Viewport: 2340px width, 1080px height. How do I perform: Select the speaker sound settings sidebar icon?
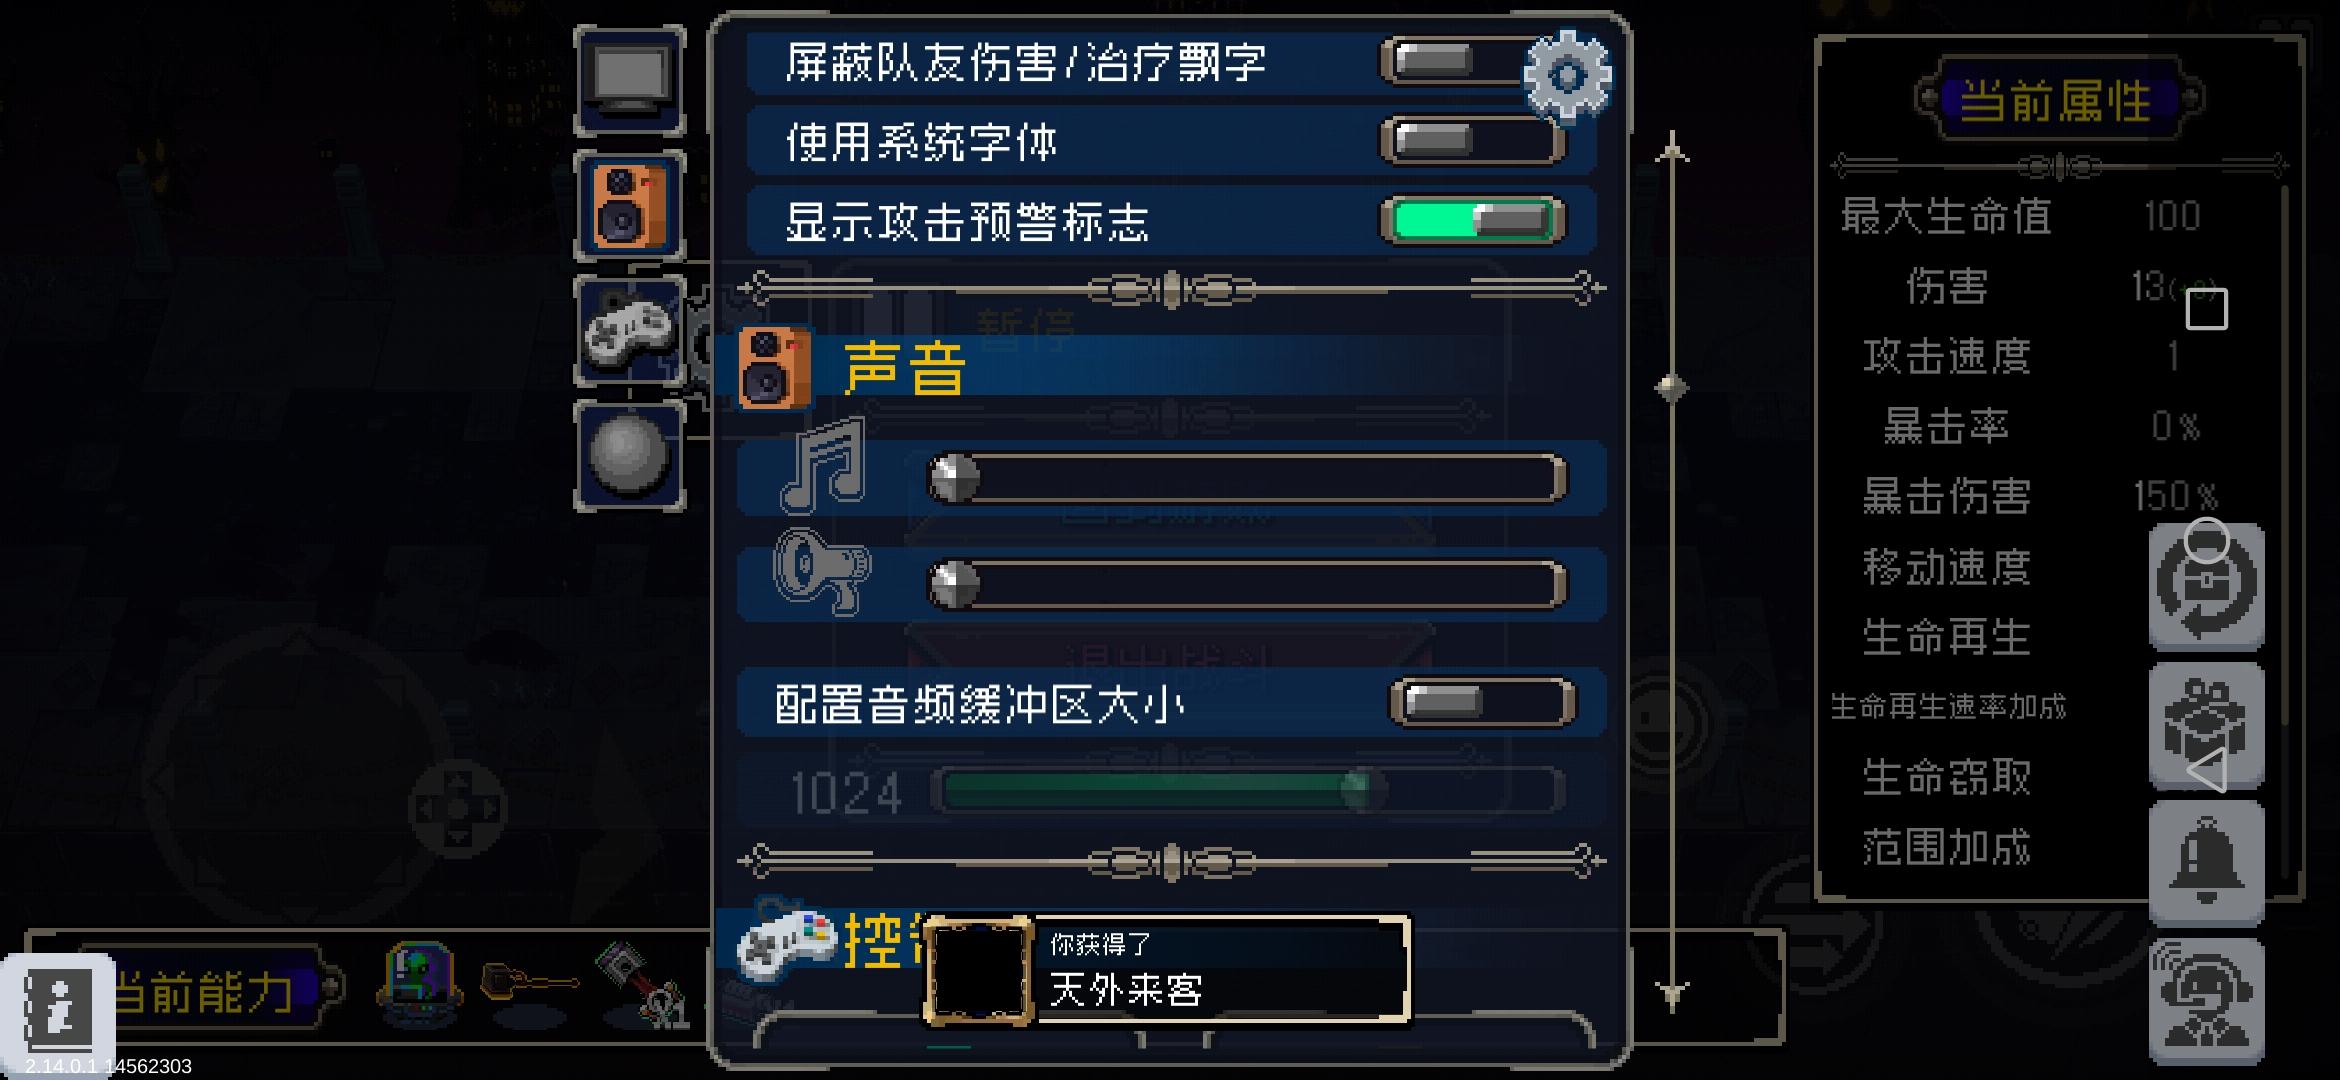click(x=630, y=207)
